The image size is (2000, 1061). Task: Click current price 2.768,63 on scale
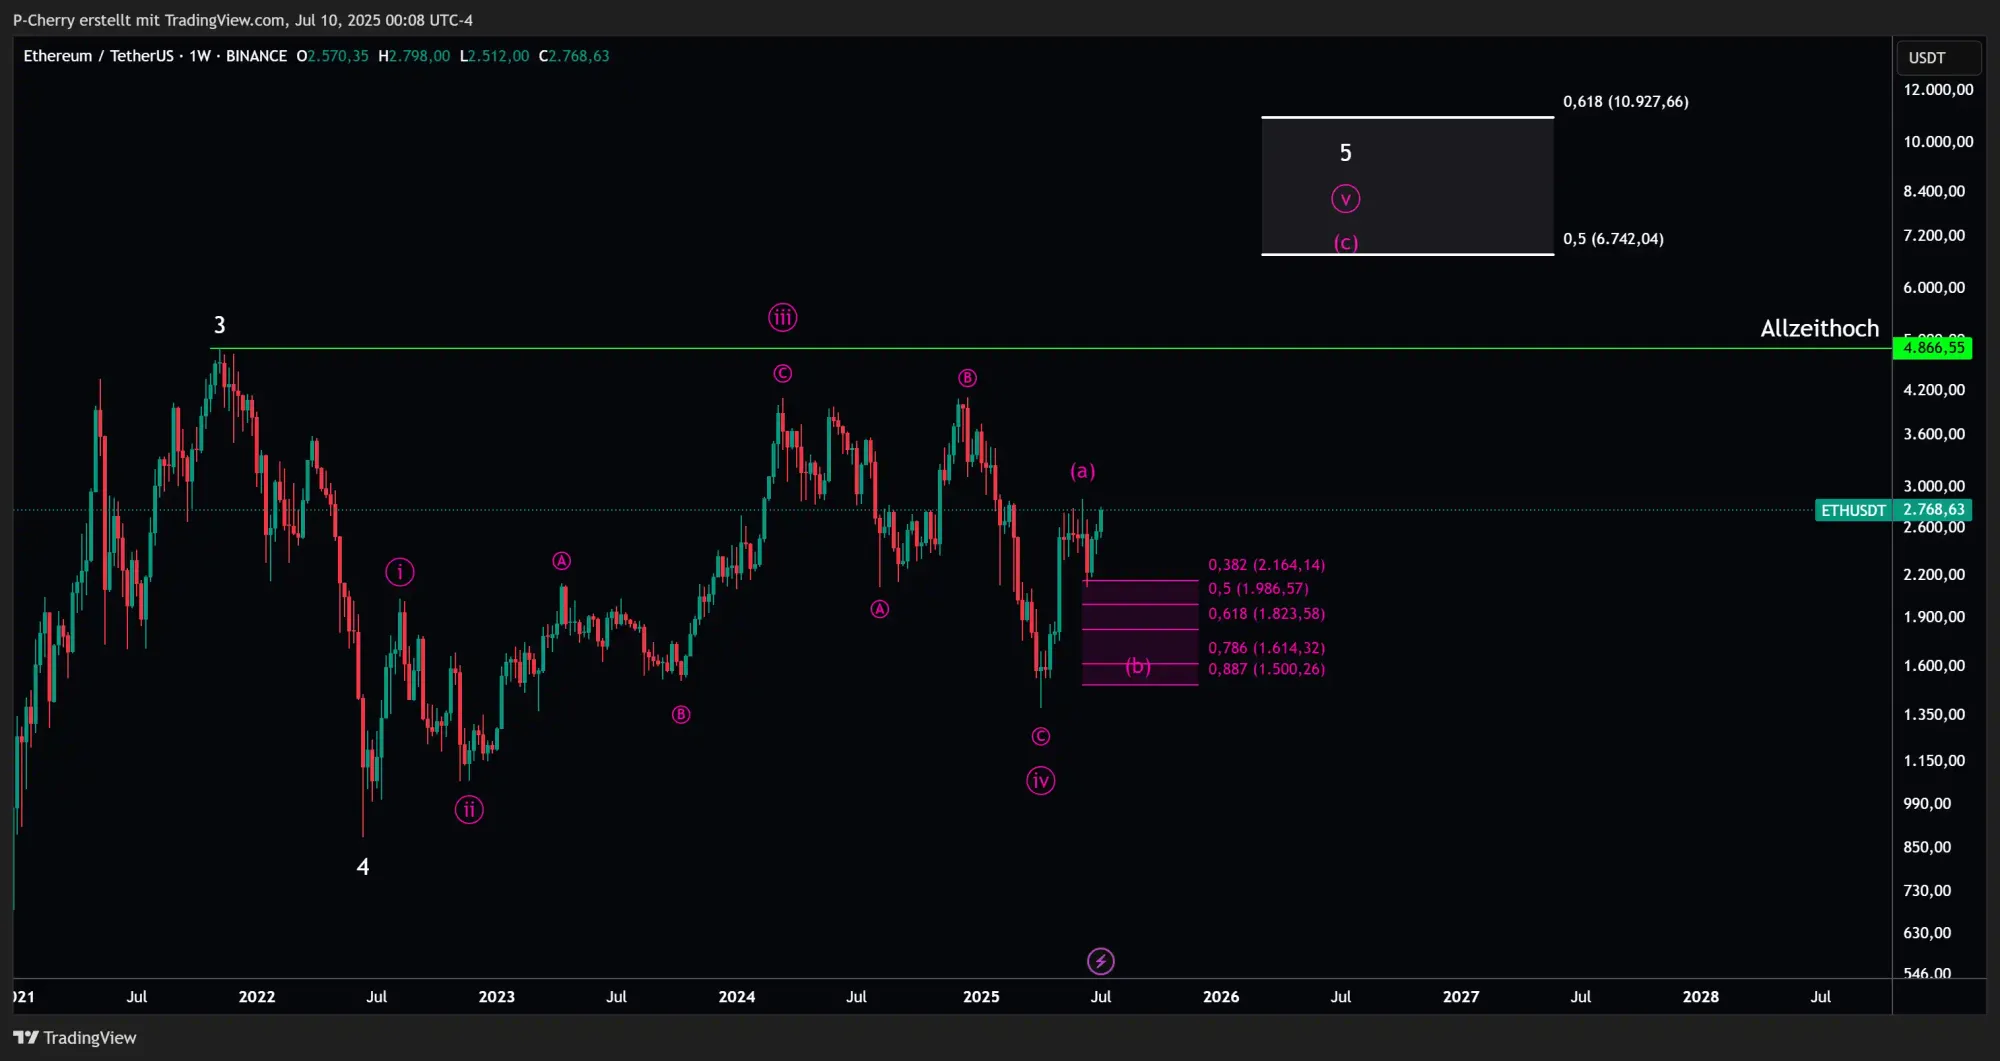click(1934, 510)
